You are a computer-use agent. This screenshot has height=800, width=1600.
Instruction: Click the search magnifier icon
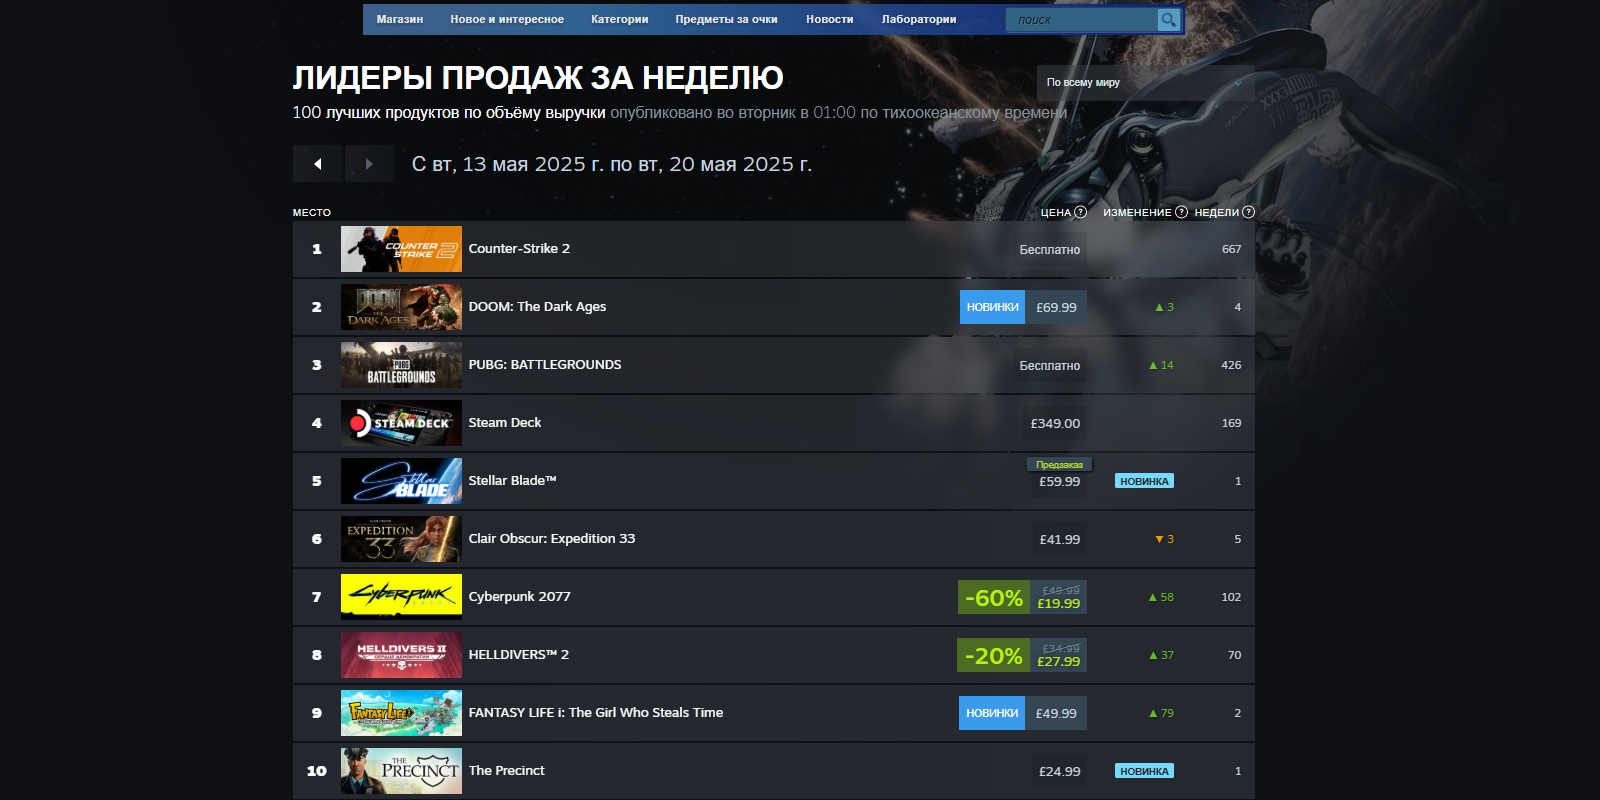(1168, 20)
